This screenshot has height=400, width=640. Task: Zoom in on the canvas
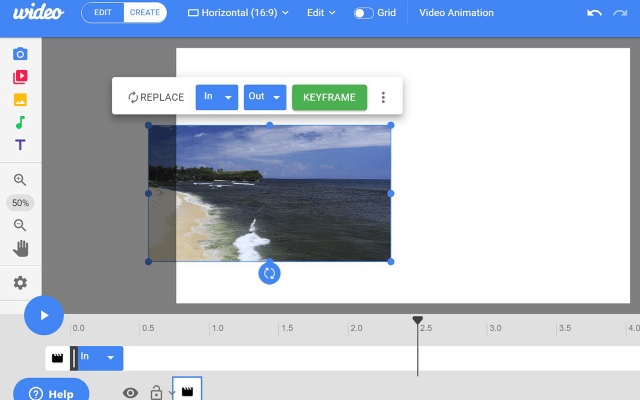pyautogui.click(x=20, y=180)
